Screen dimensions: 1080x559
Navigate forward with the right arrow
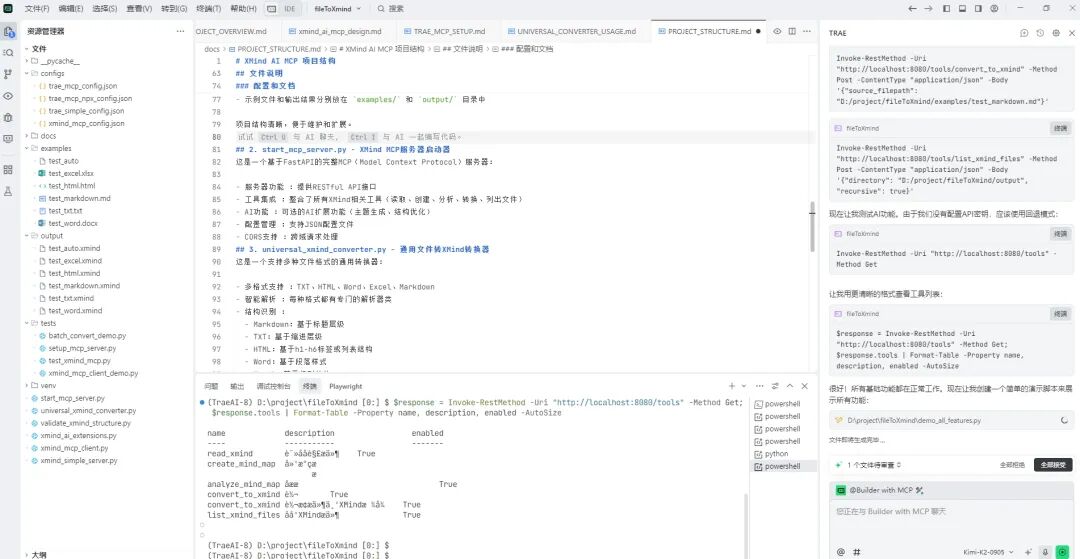tap(928, 8)
